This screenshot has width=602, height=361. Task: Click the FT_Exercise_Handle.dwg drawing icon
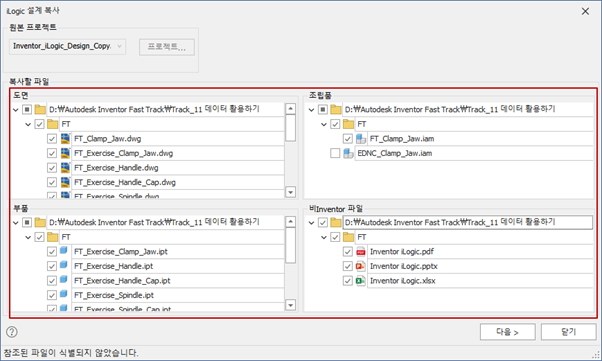click(65, 167)
